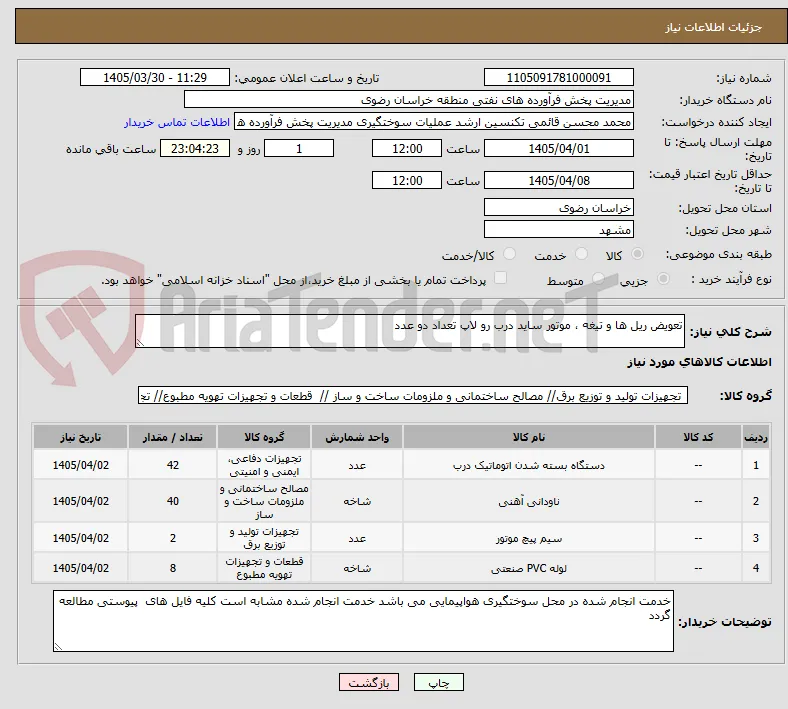788x709 pixels.
Task: Select the کالا radio button
Action: click(x=637, y=254)
